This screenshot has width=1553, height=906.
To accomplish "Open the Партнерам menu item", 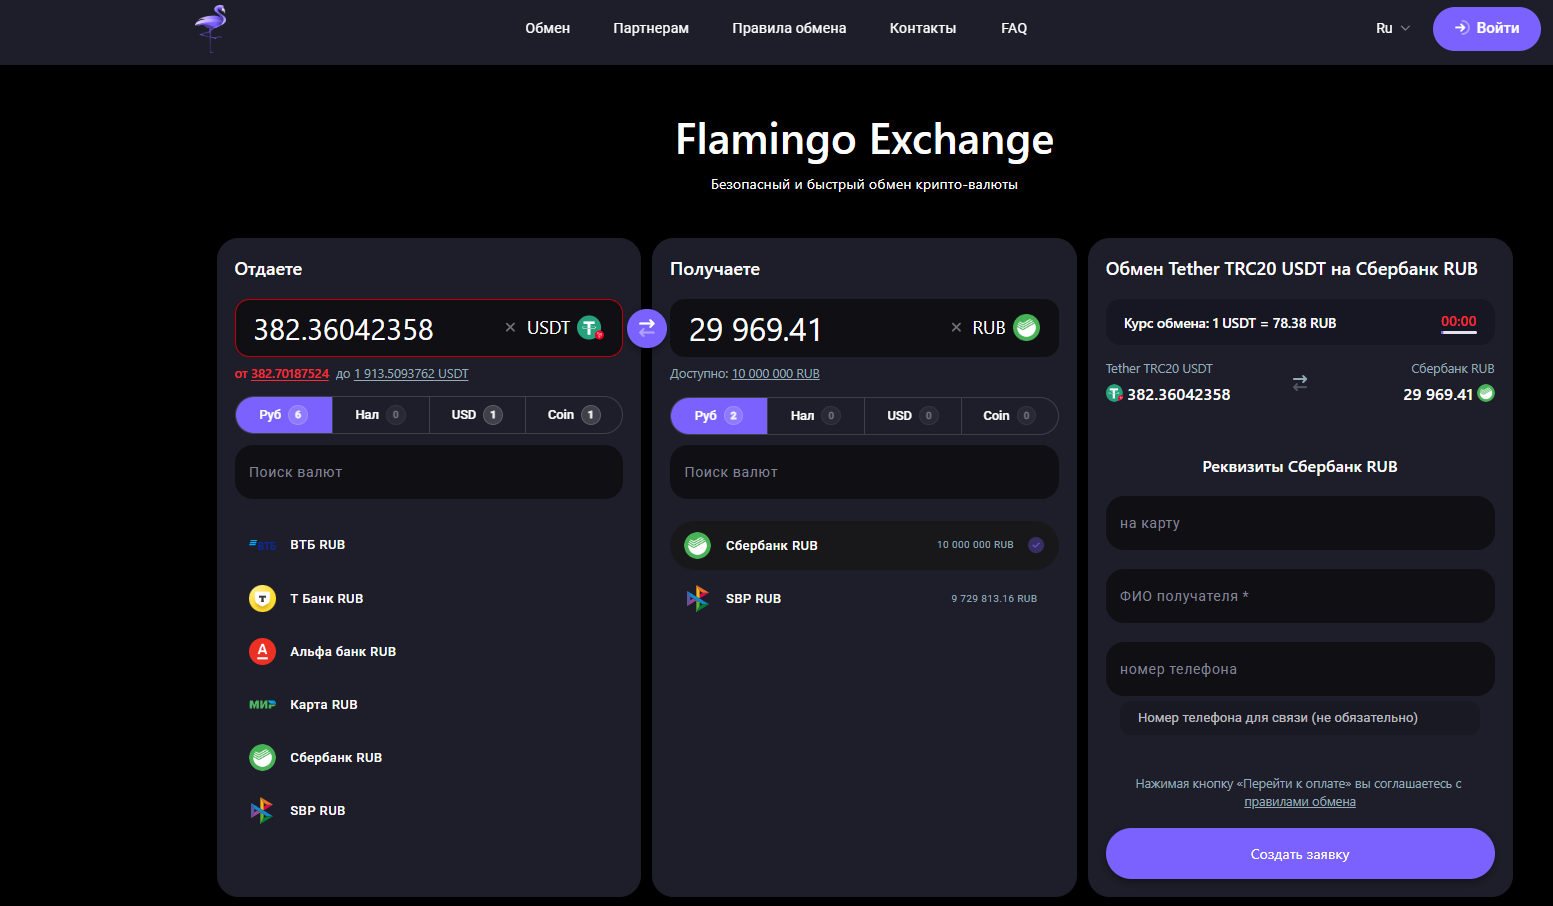I will pyautogui.click(x=651, y=28).
